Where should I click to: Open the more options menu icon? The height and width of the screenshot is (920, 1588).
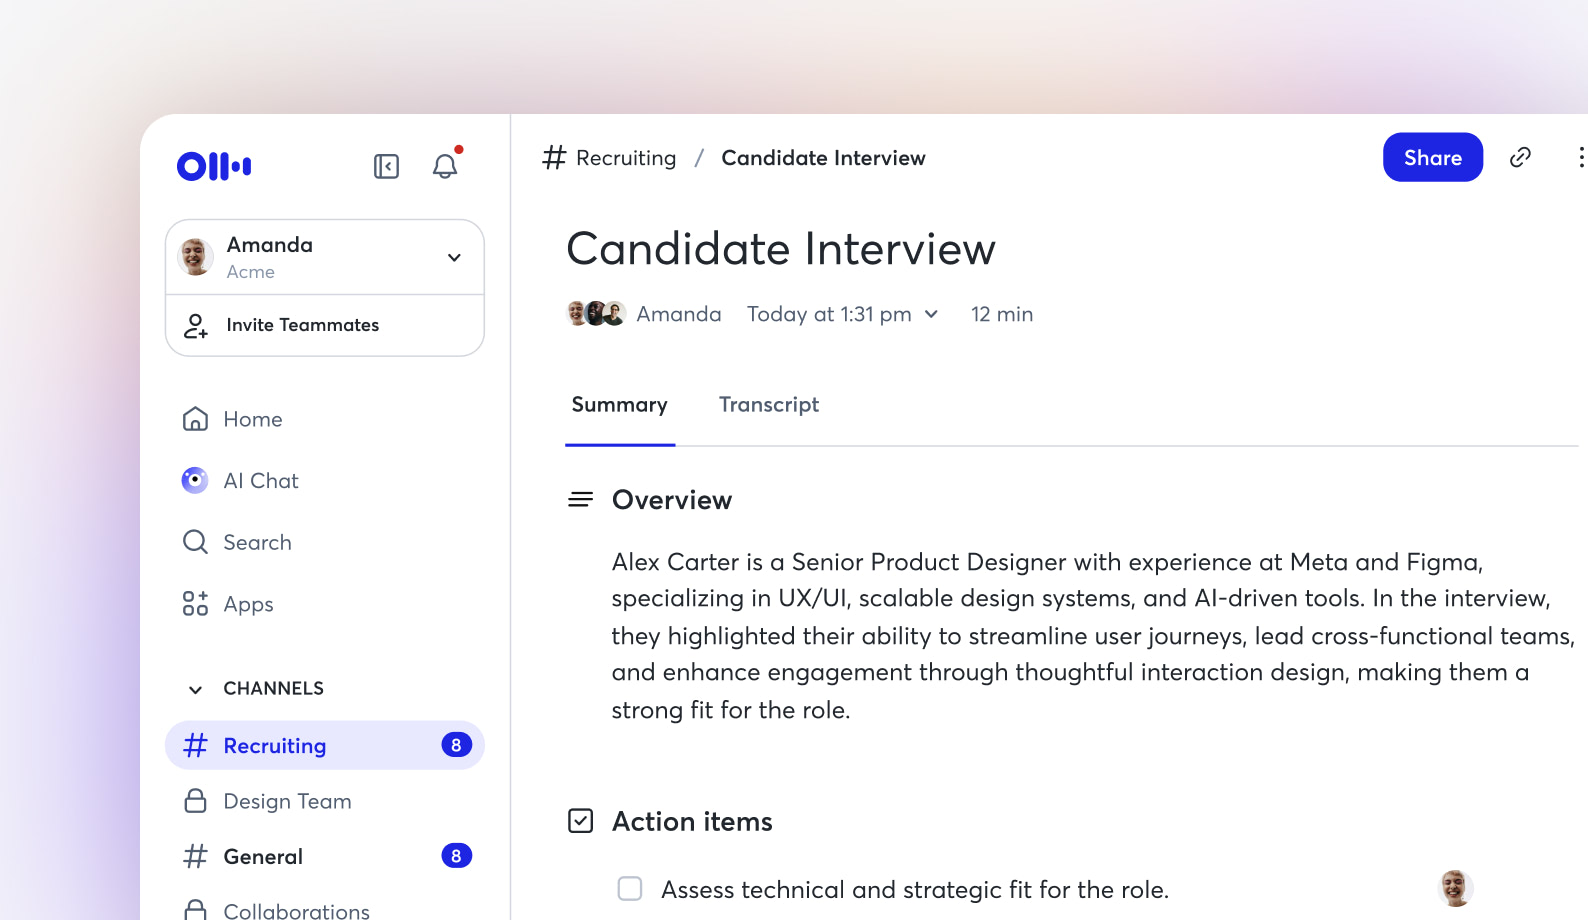pyautogui.click(x=1579, y=157)
